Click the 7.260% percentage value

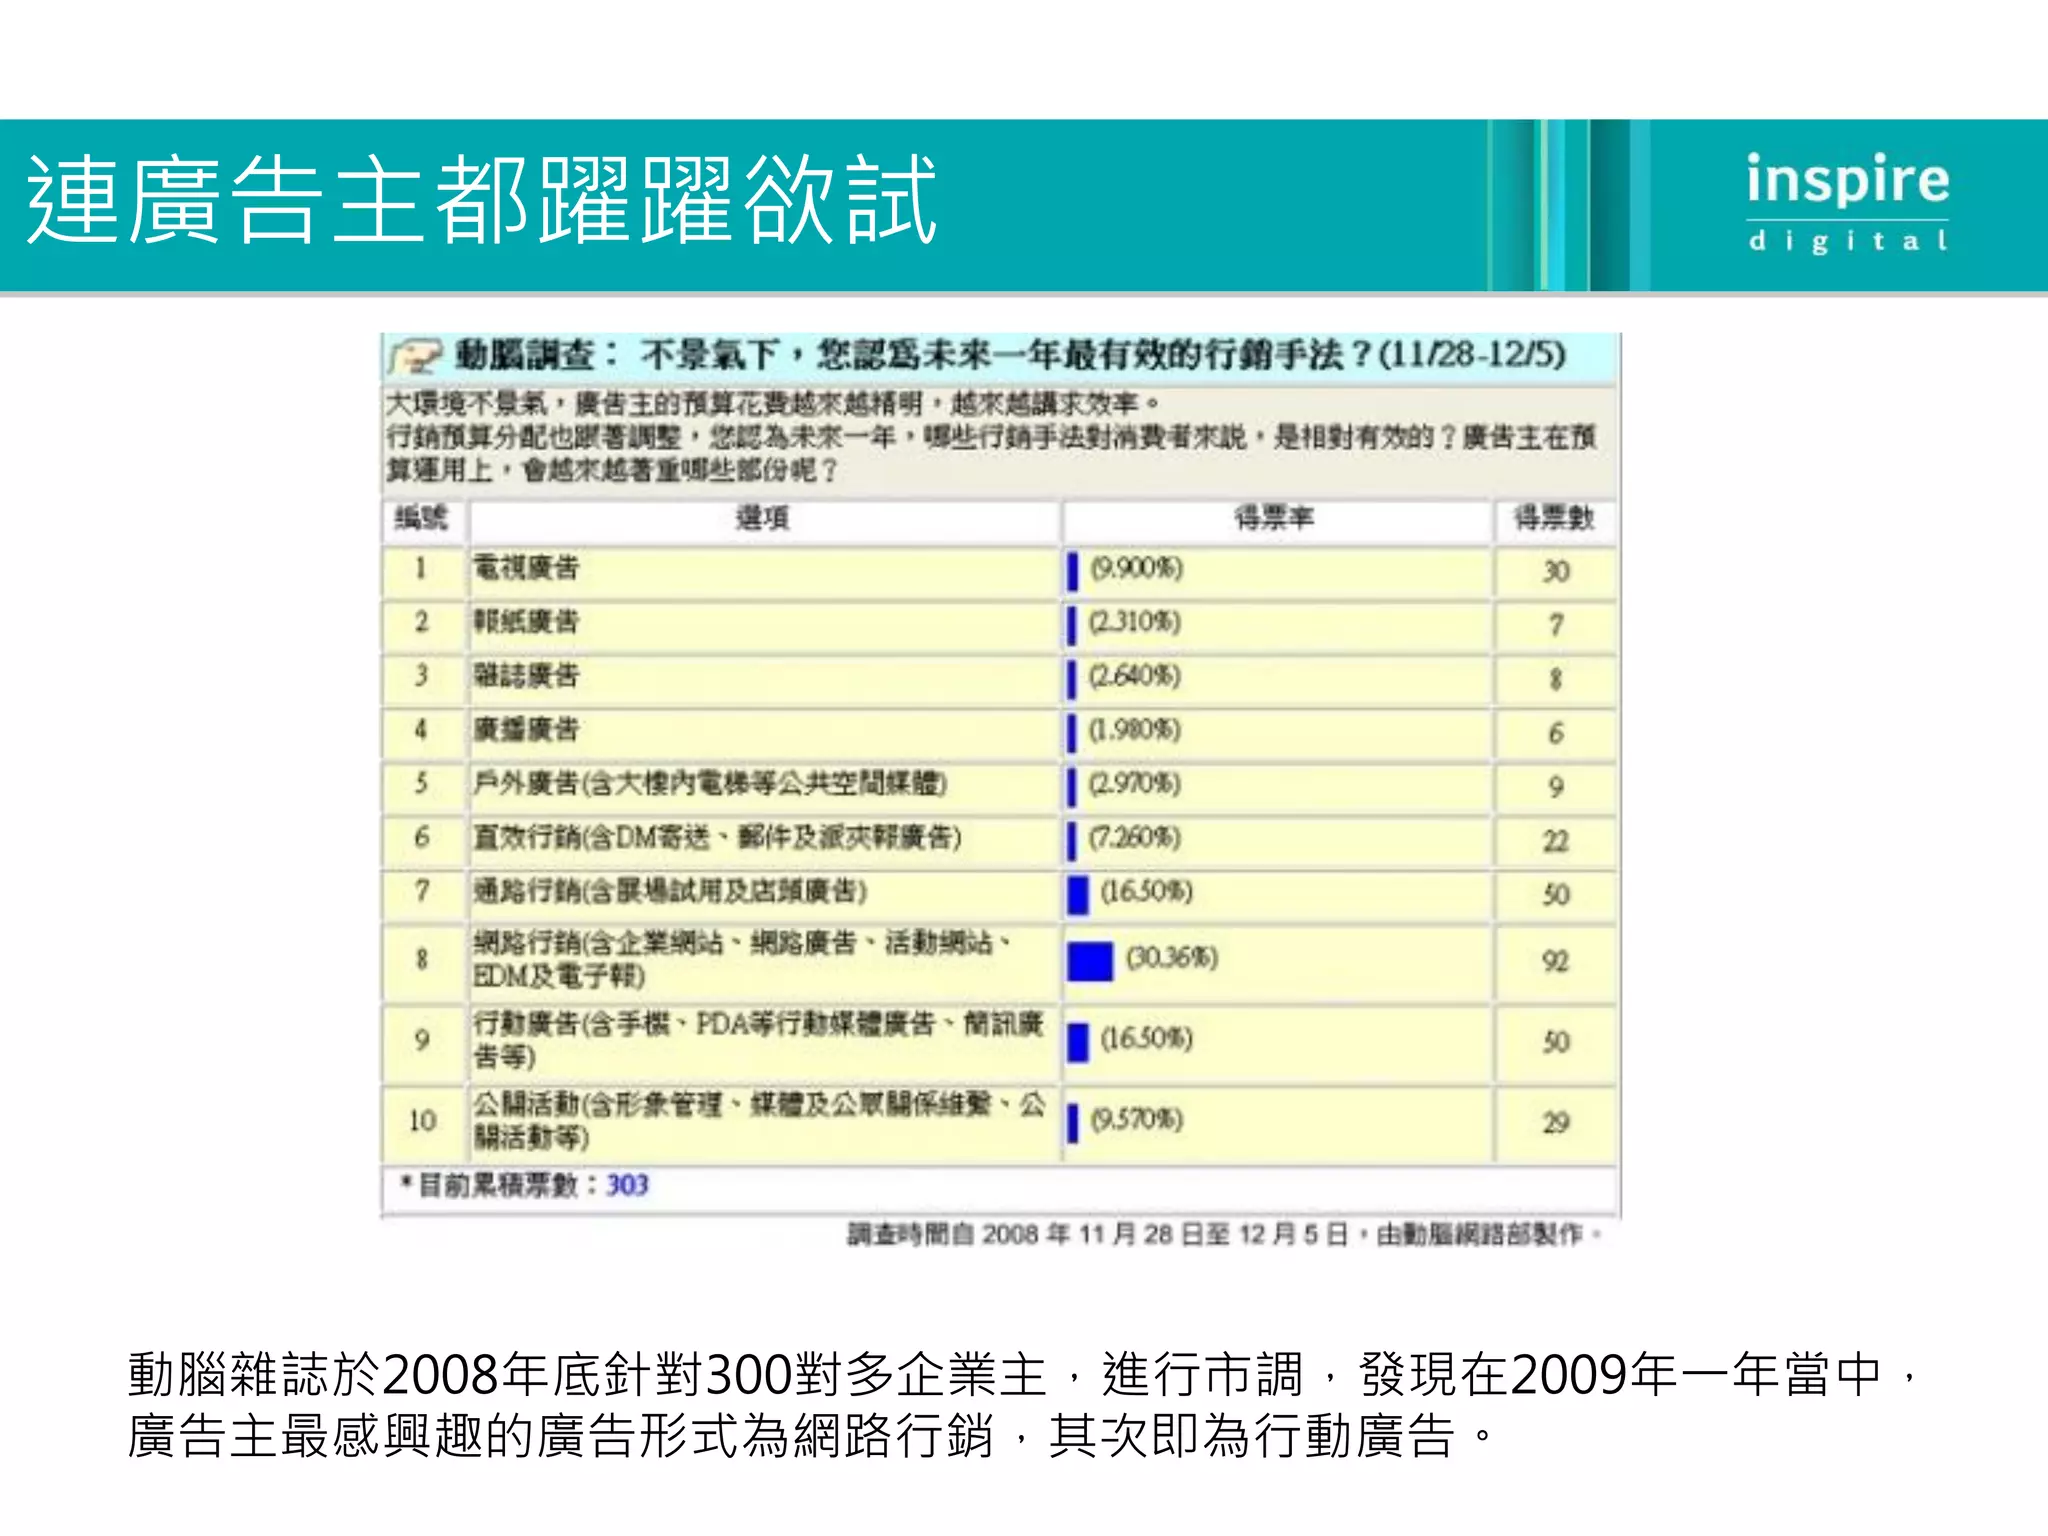[1135, 837]
